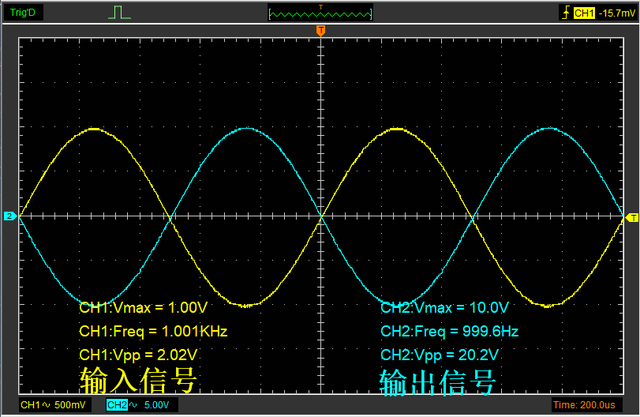Viewport: 640px width, 417px height.
Task: Click the trigger level T marker on right edge
Action: pyautogui.click(x=631, y=216)
